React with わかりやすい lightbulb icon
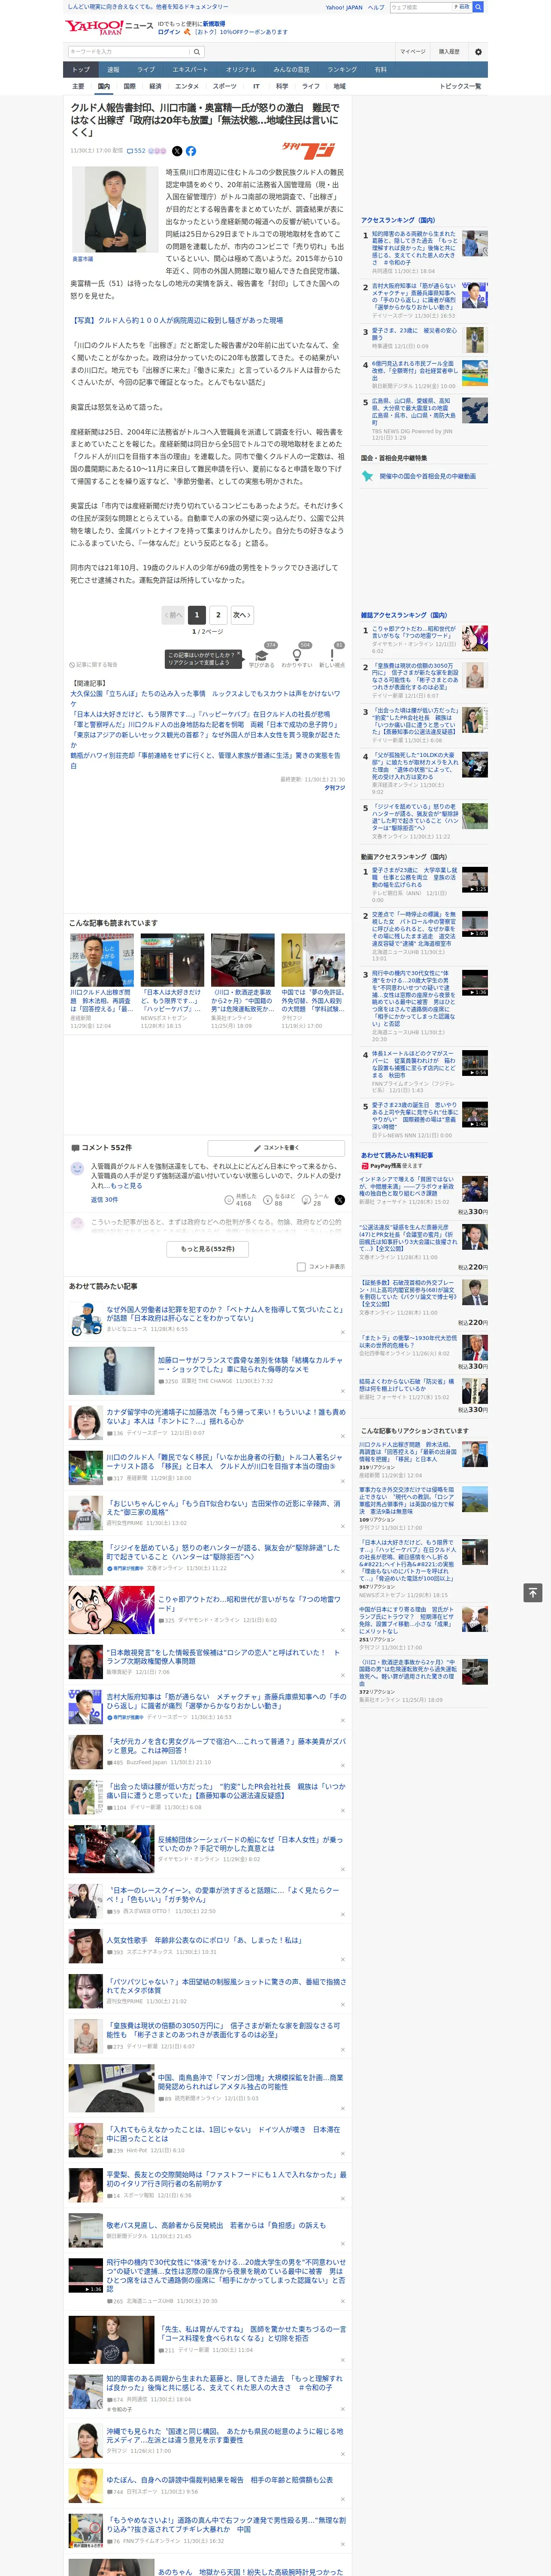 pyautogui.click(x=297, y=656)
